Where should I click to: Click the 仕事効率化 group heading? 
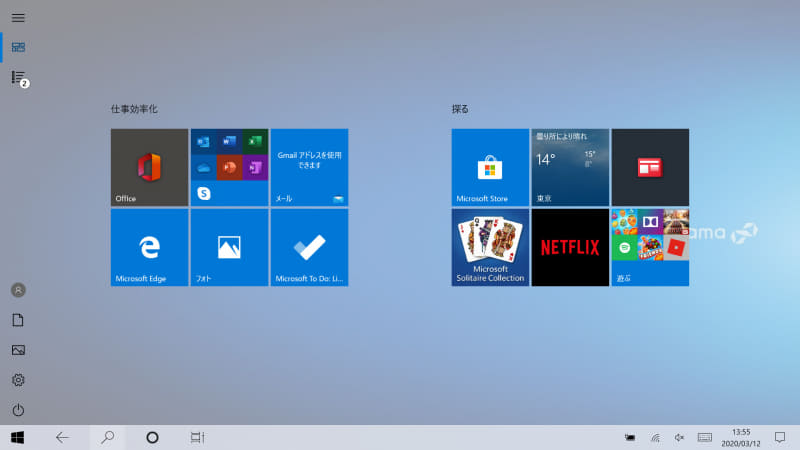coord(134,109)
